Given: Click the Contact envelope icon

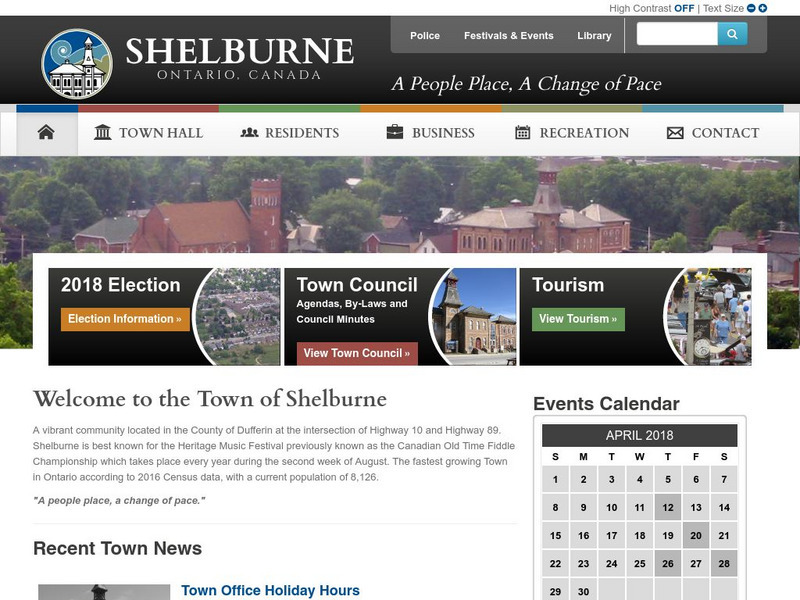Looking at the screenshot, I should (x=674, y=131).
